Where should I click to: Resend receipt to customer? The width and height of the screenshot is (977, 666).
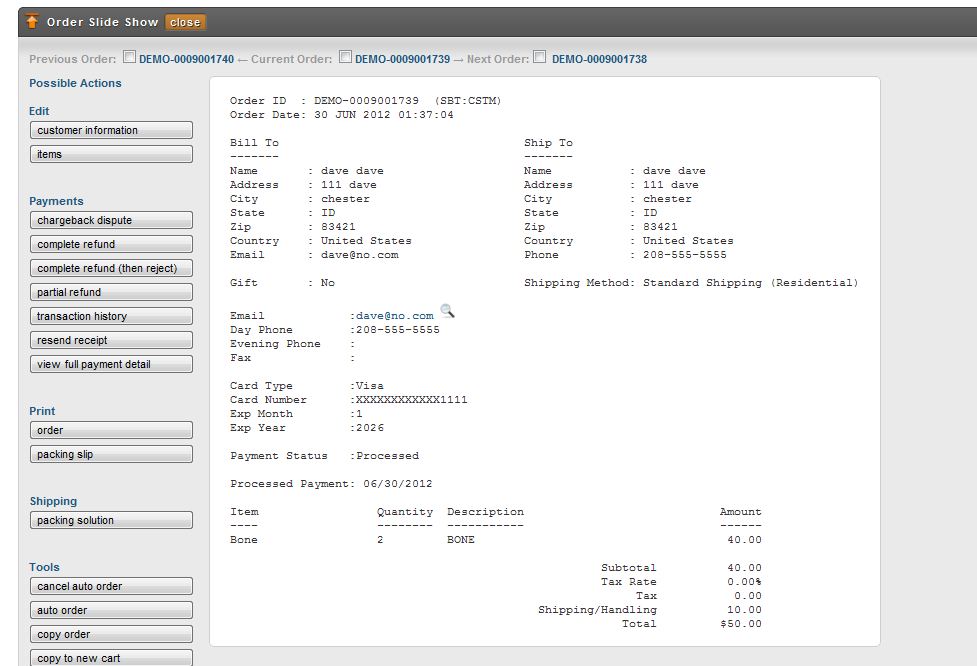coord(112,340)
